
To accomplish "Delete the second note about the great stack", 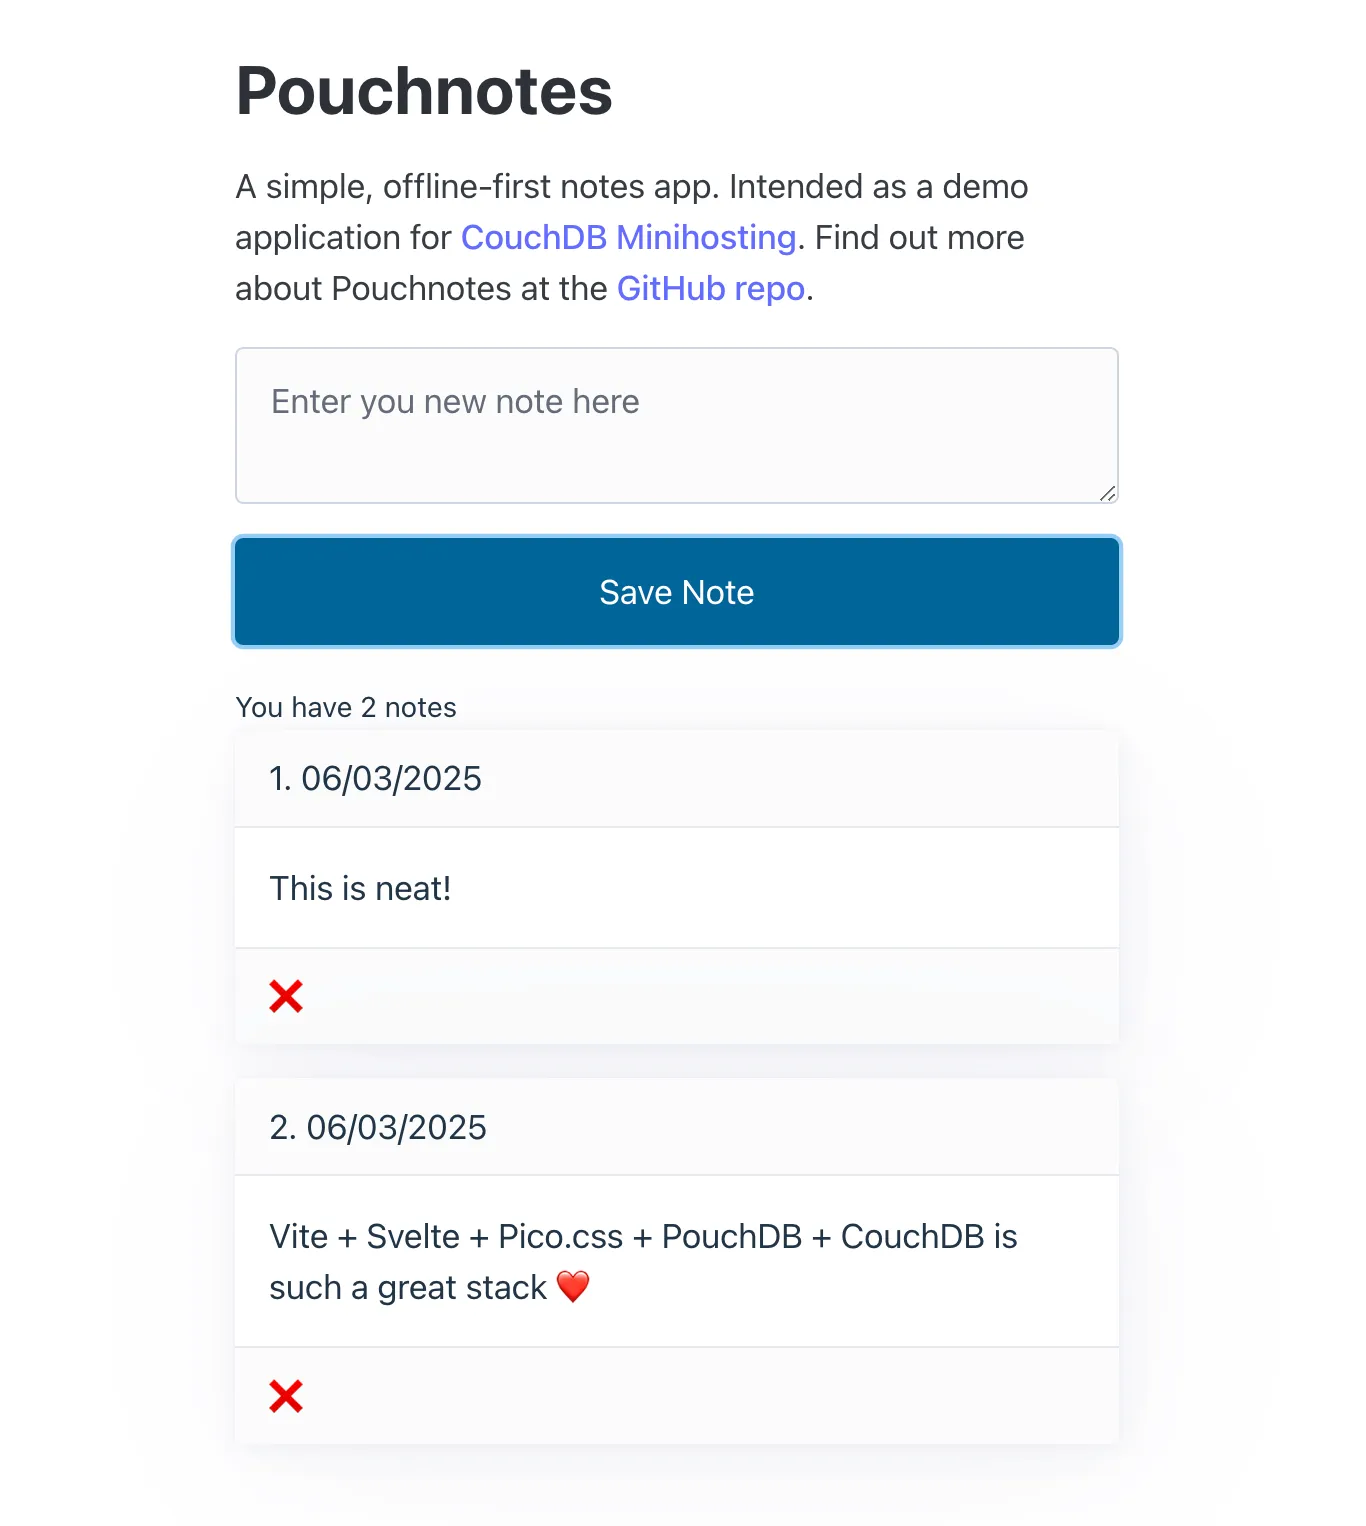I will pos(285,1396).
